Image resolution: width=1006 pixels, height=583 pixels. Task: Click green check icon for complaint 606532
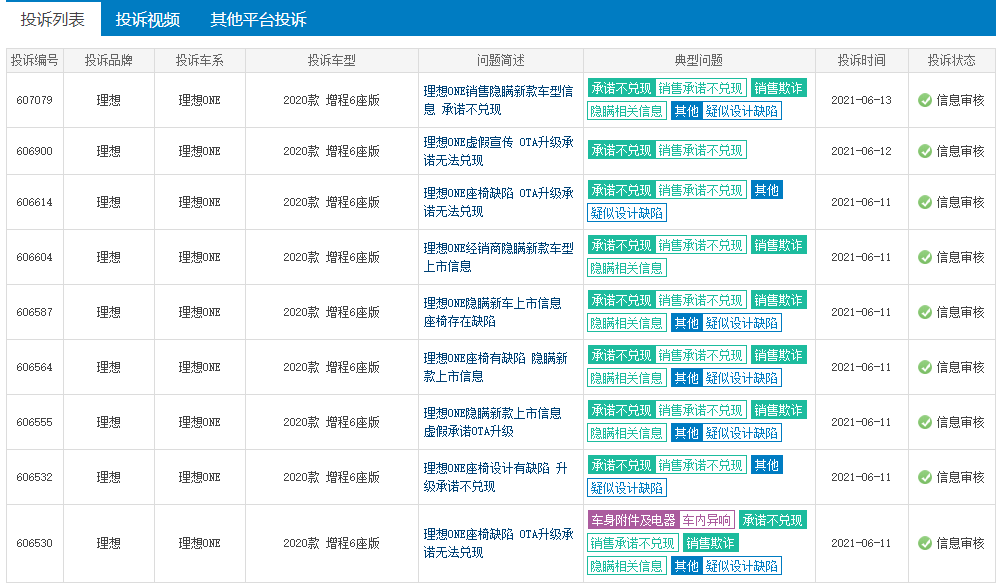pos(925,477)
